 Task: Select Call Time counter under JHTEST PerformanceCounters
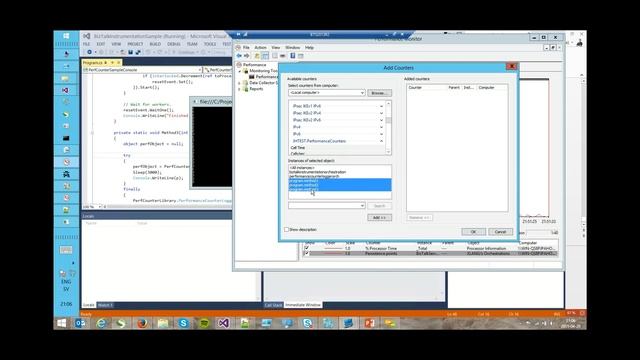click(298, 148)
